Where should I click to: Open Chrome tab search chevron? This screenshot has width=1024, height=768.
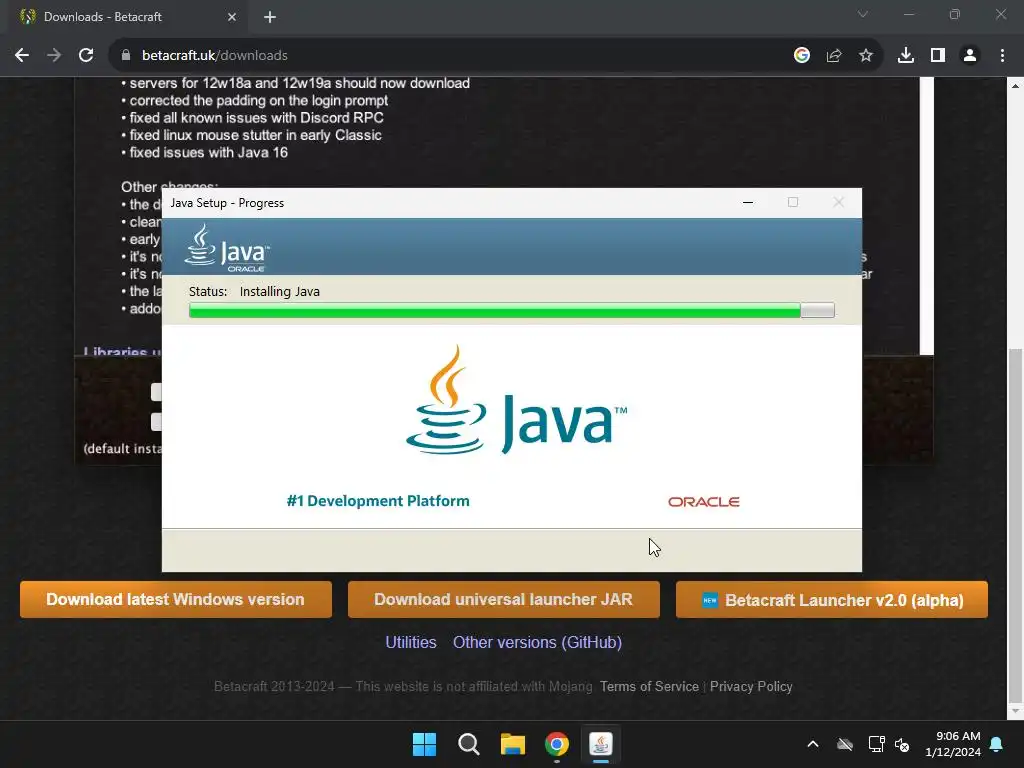pyautogui.click(x=863, y=14)
